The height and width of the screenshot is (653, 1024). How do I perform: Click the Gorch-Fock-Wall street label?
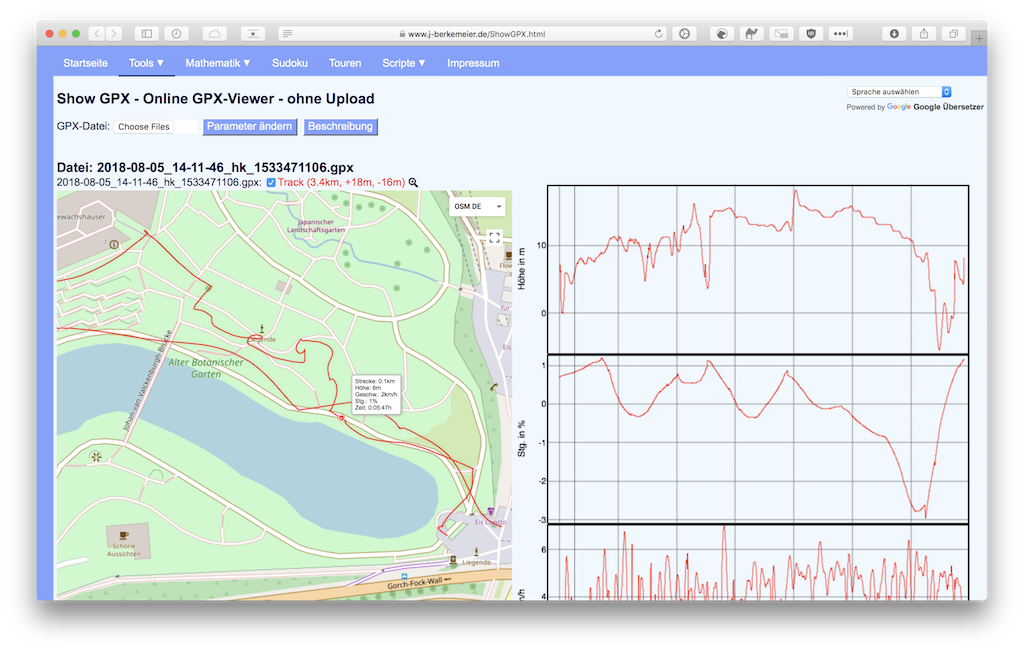point(415,582)
